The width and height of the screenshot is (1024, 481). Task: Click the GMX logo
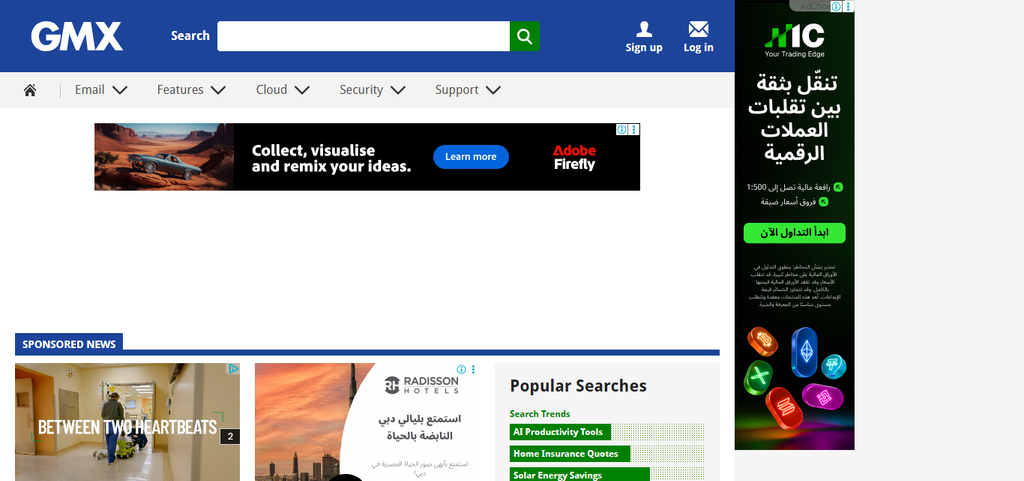(x=76, y=36)
